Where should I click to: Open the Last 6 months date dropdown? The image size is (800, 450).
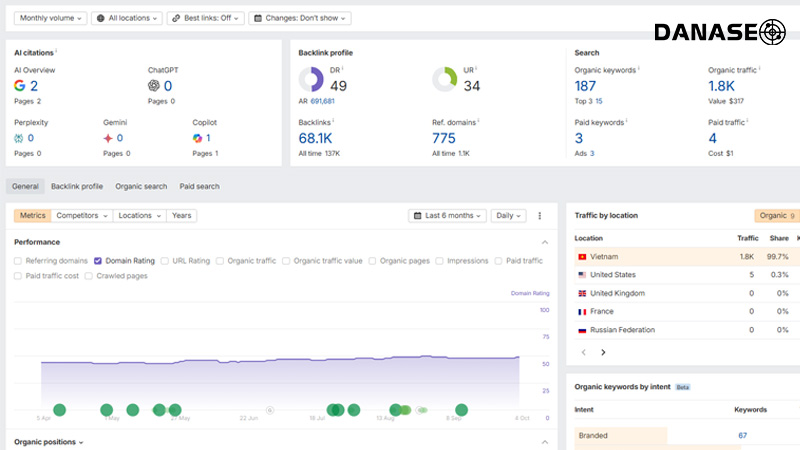pyautogui.click(x=447, y=215)
